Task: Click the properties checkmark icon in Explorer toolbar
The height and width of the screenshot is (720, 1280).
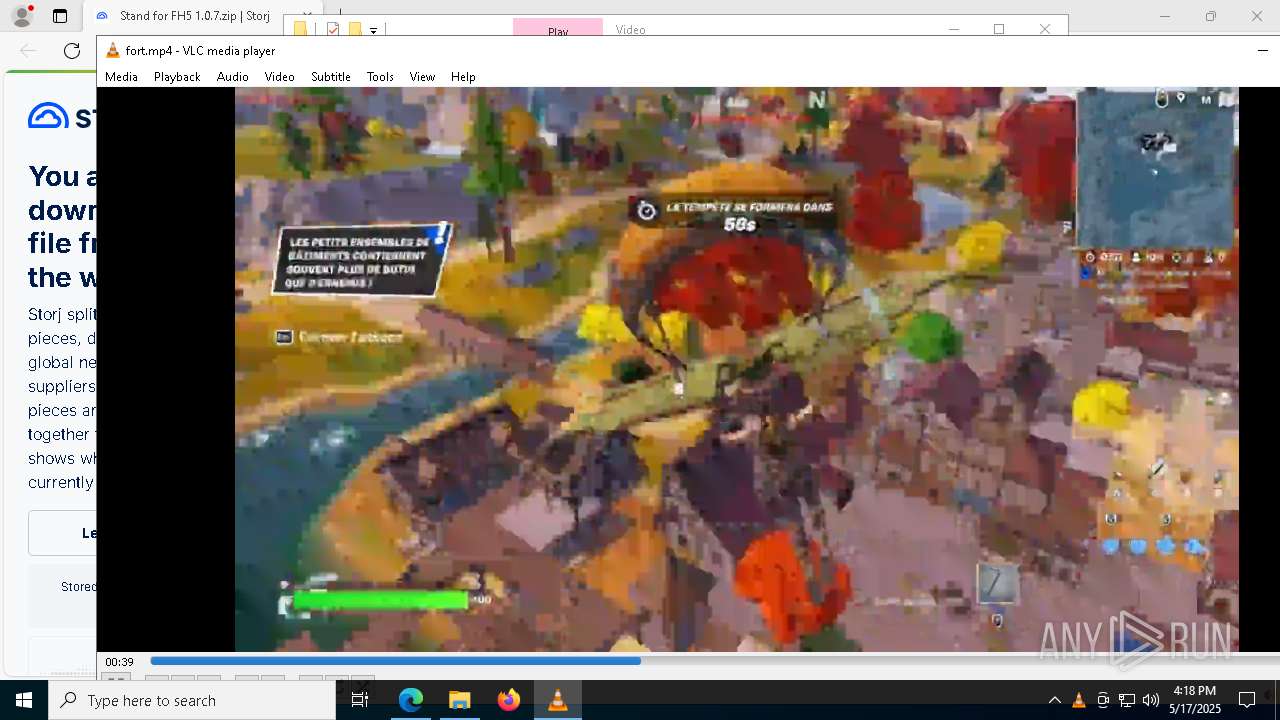Action: (x=333, y=30)
